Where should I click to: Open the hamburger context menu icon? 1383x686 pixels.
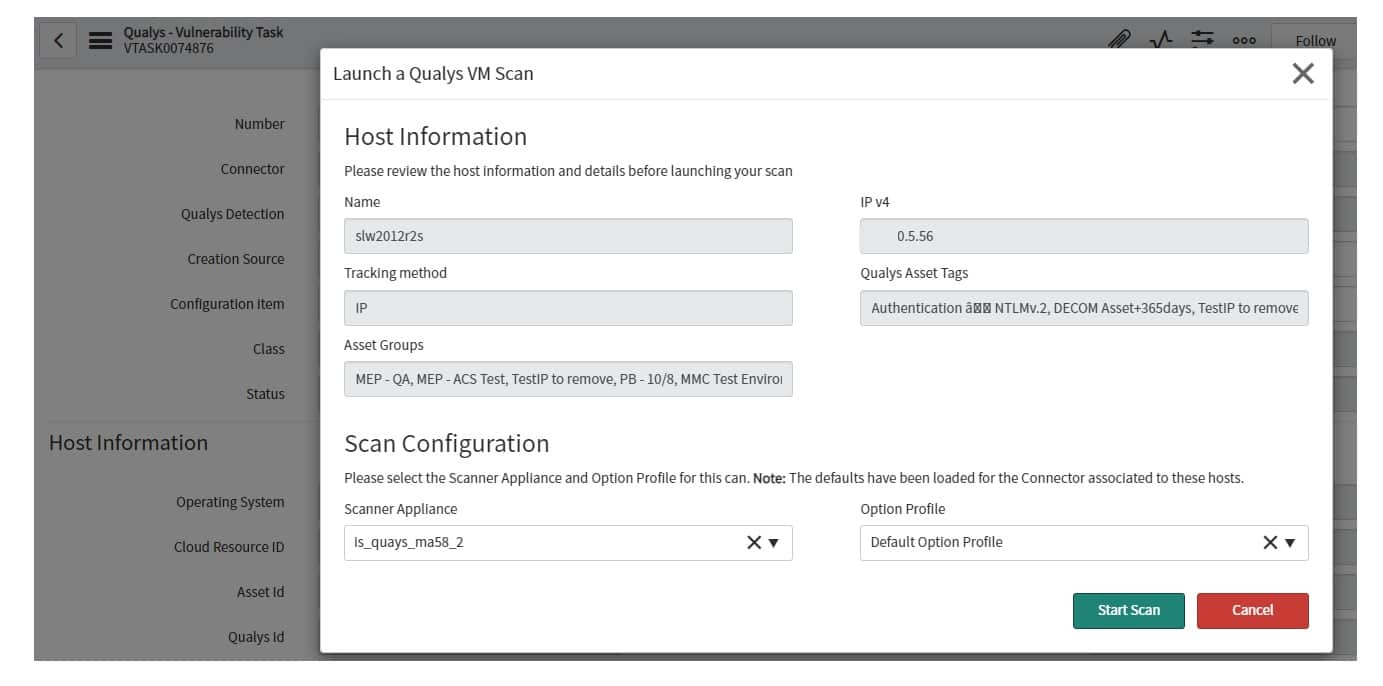[100, 41]
